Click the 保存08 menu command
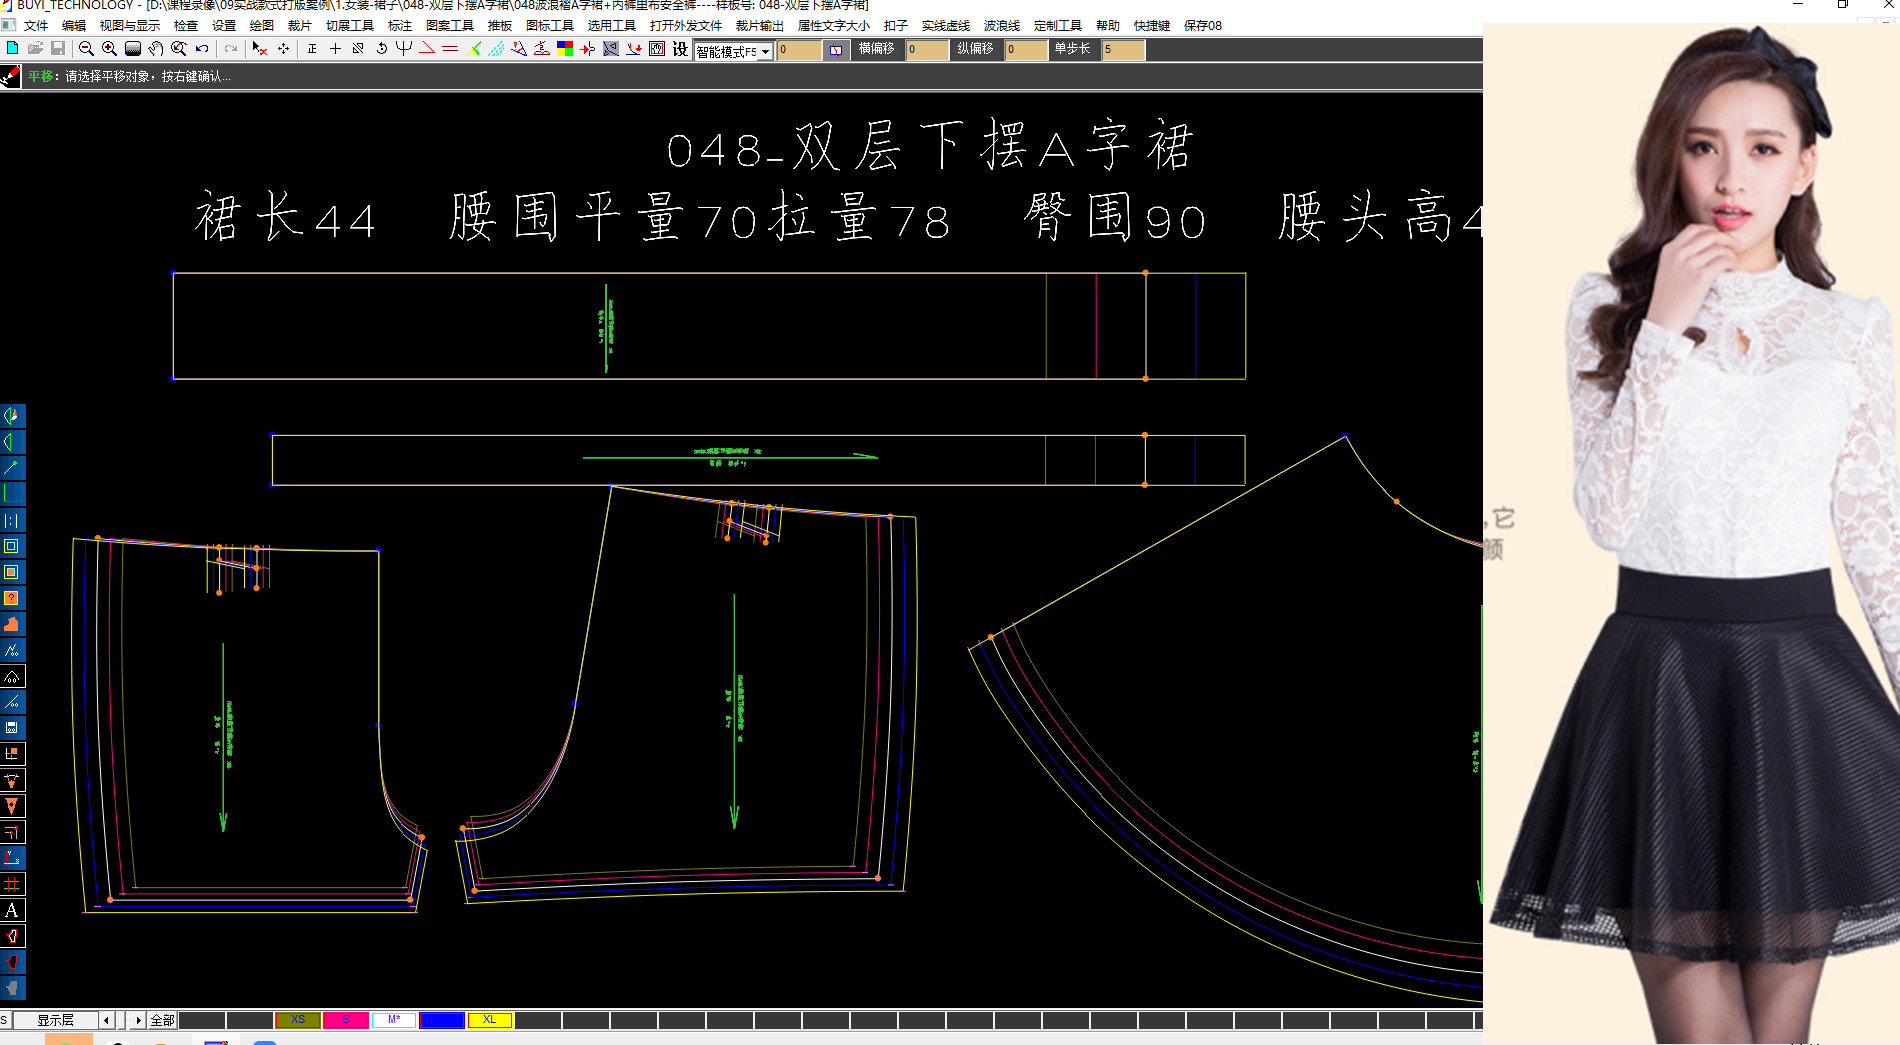This screenshot has height=1045, width=1900. pyautogui.click(x=1204, y=25)
